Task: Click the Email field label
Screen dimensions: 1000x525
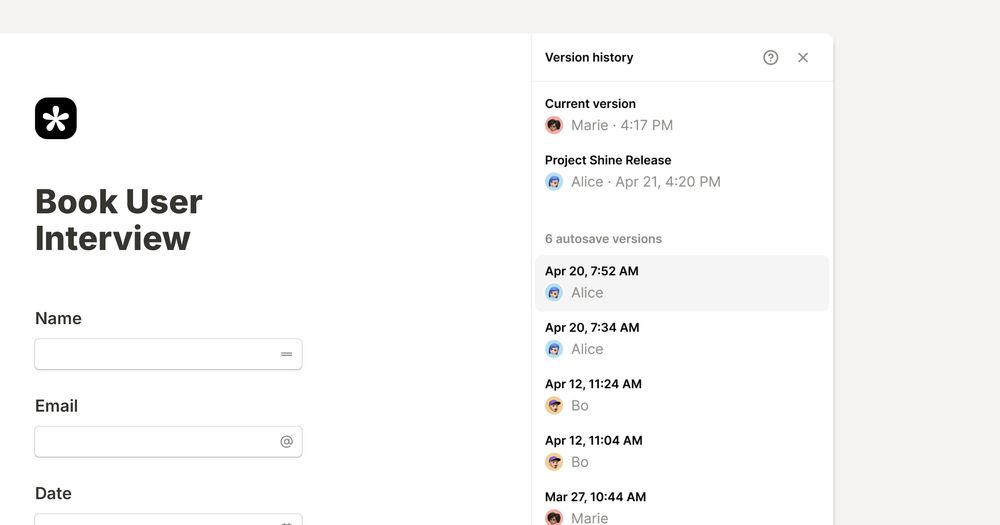Action: [x=56, y=406]
